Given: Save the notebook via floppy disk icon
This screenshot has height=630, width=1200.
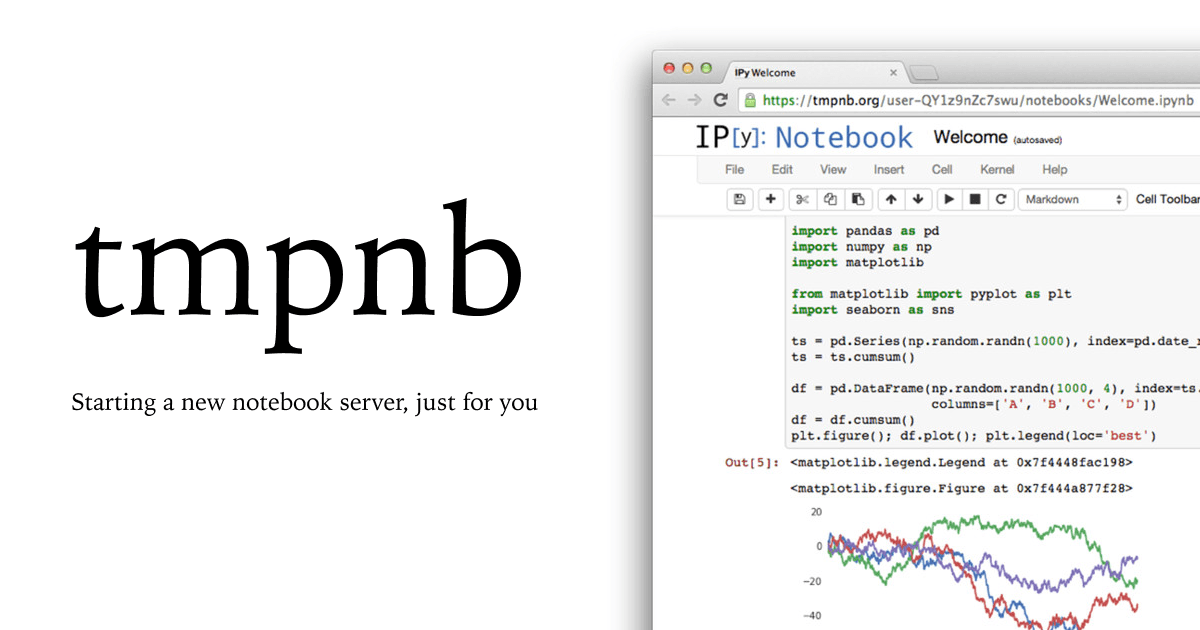Looking at the screenshot, I should click(738, 199).
